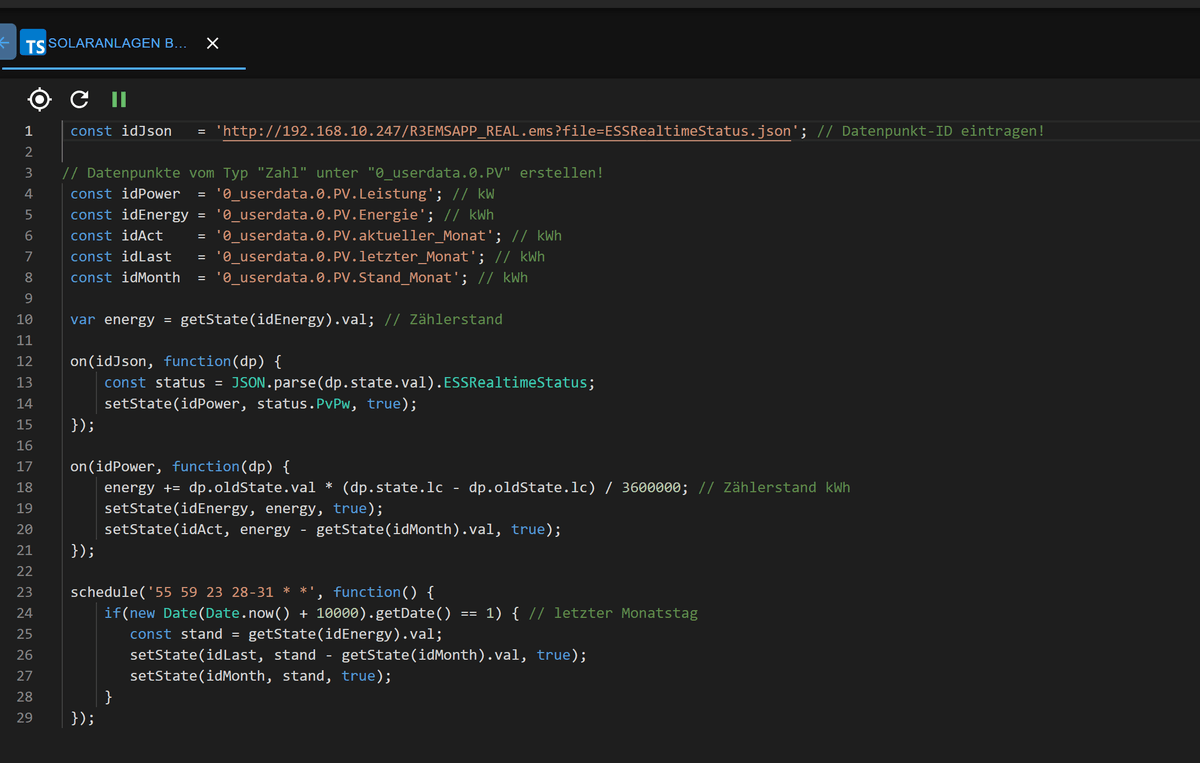Viewport: 1200px width, 763px height.
Task: Click the string '0_userdata.0.PV.Leistung'
Action: point(324,194)
